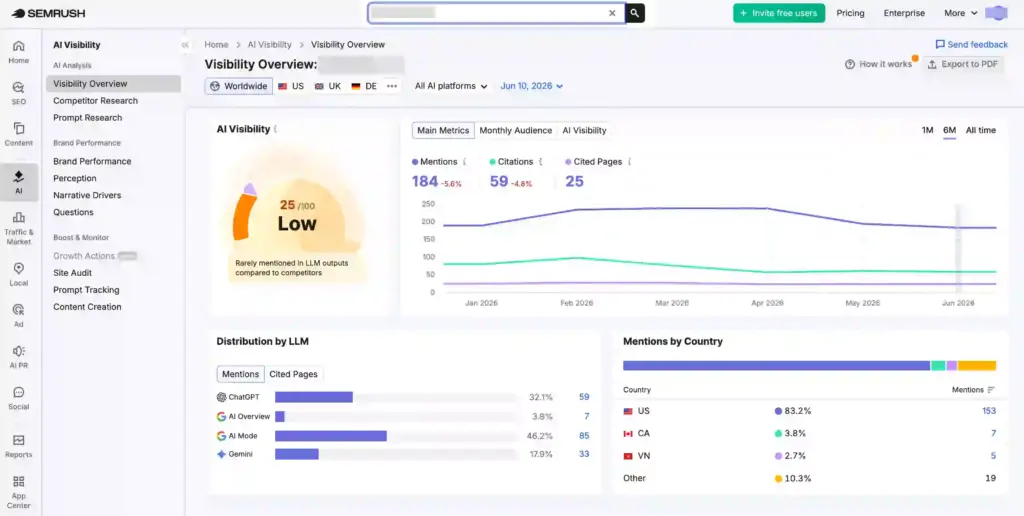Screen dimensions: 1024x516
Task: Click Export to PDF button
Action: (x=963, y=64)
